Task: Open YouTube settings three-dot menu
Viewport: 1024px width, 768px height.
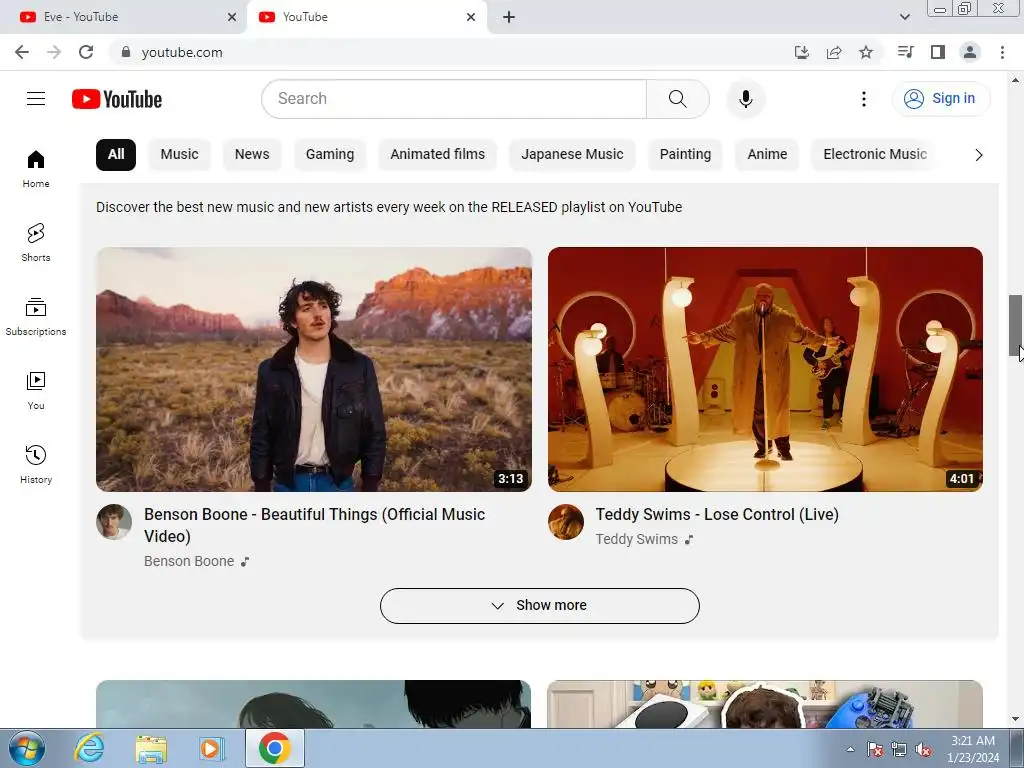Action: tap(863, 99)
